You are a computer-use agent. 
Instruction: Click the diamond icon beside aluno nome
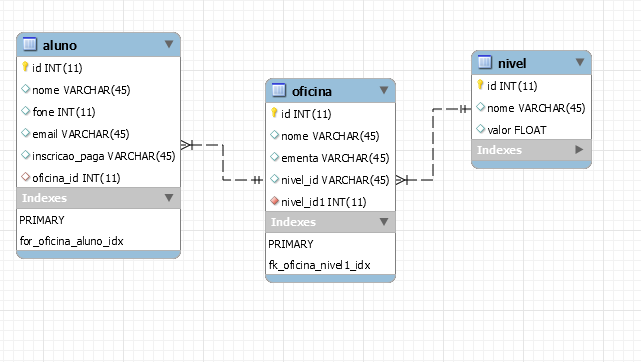point(25,89)
